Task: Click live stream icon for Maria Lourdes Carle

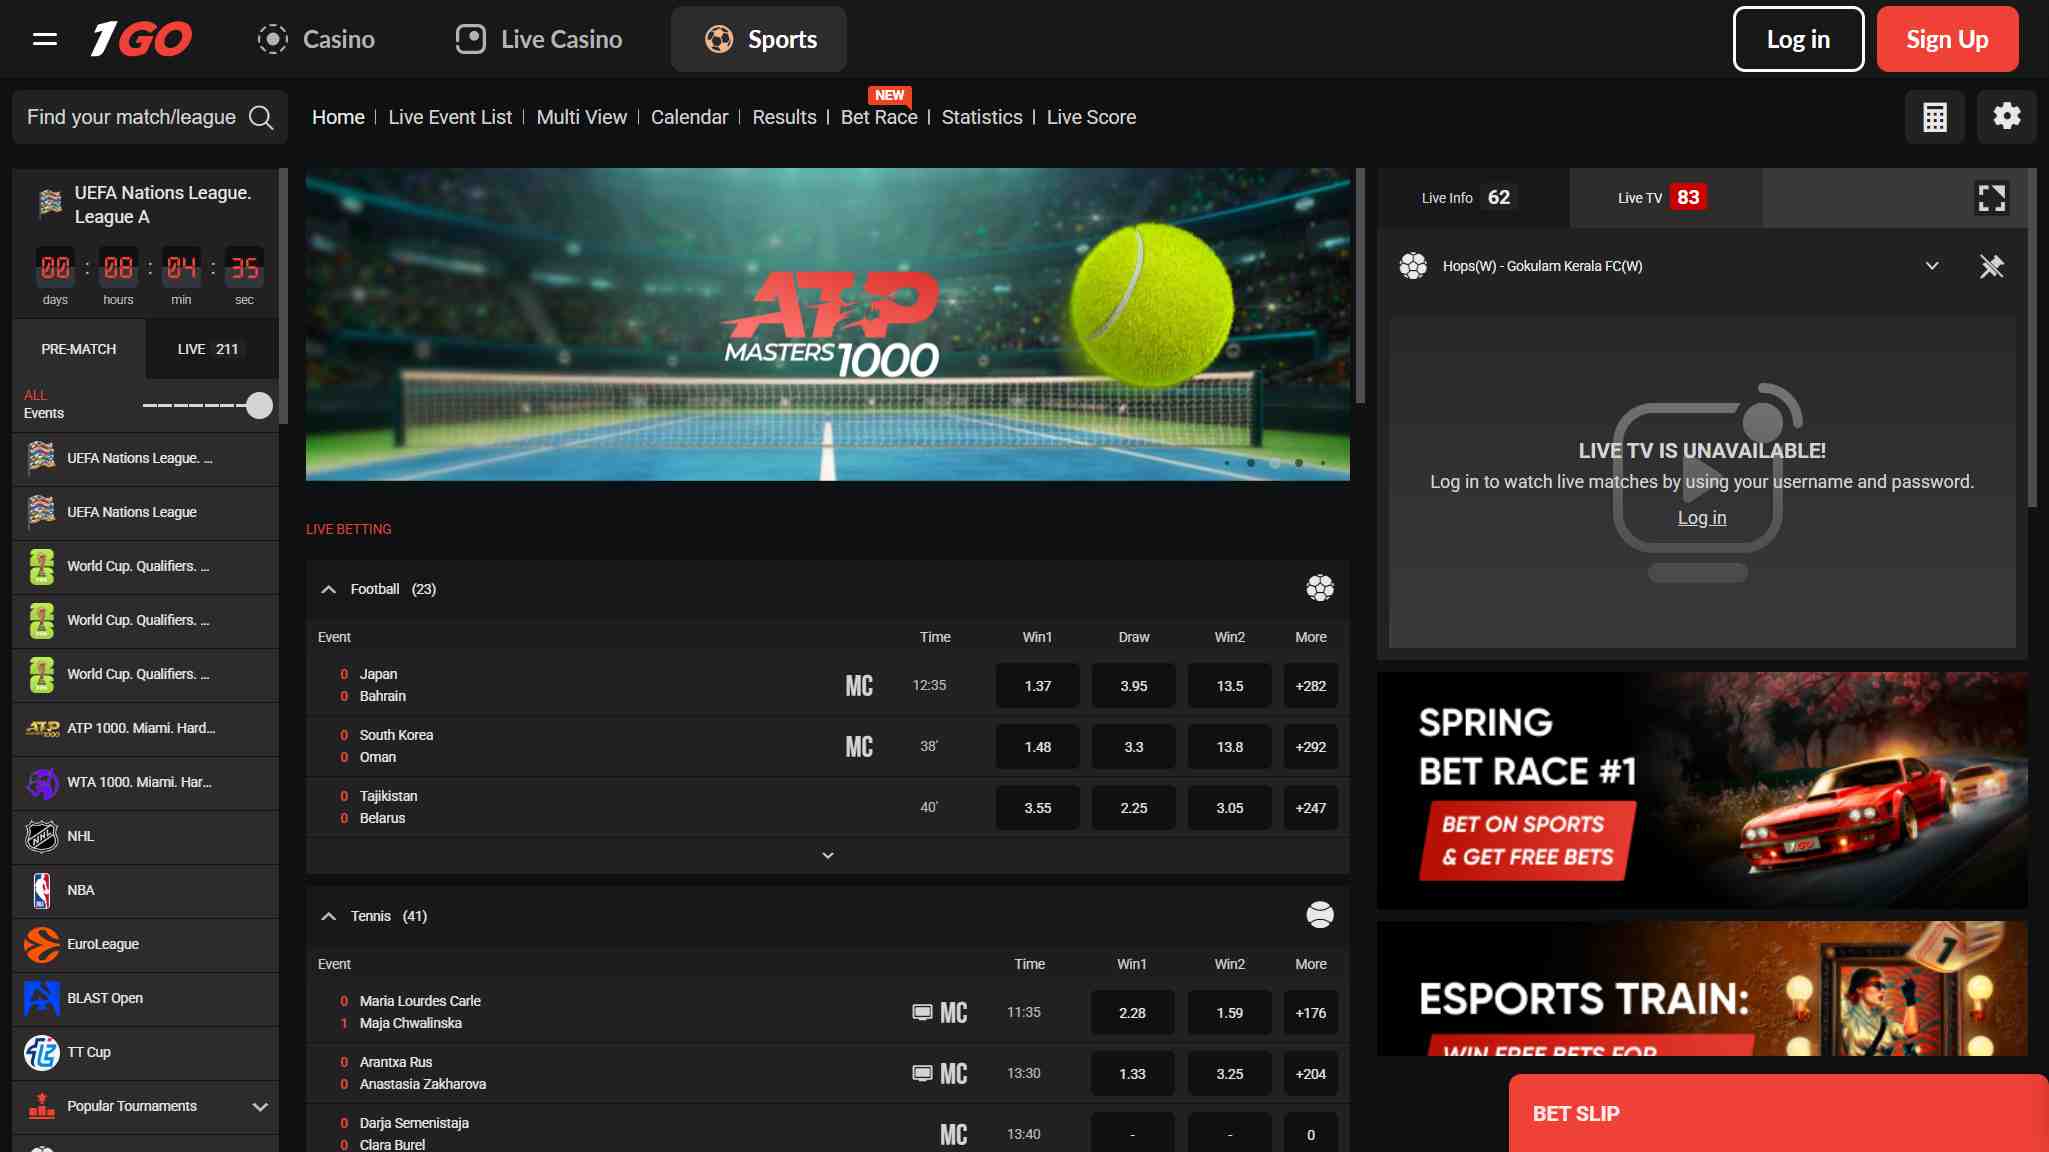Action: (x=922, y=1013)
